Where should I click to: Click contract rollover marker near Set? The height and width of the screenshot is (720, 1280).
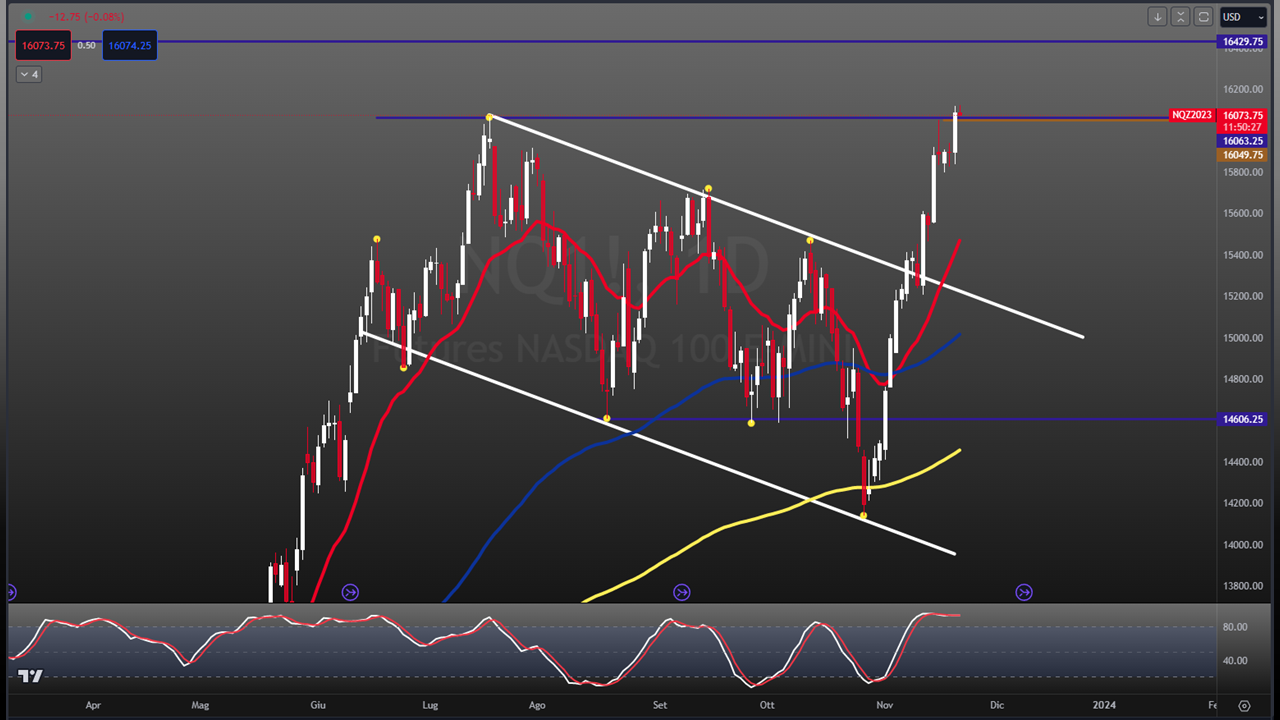681,592
